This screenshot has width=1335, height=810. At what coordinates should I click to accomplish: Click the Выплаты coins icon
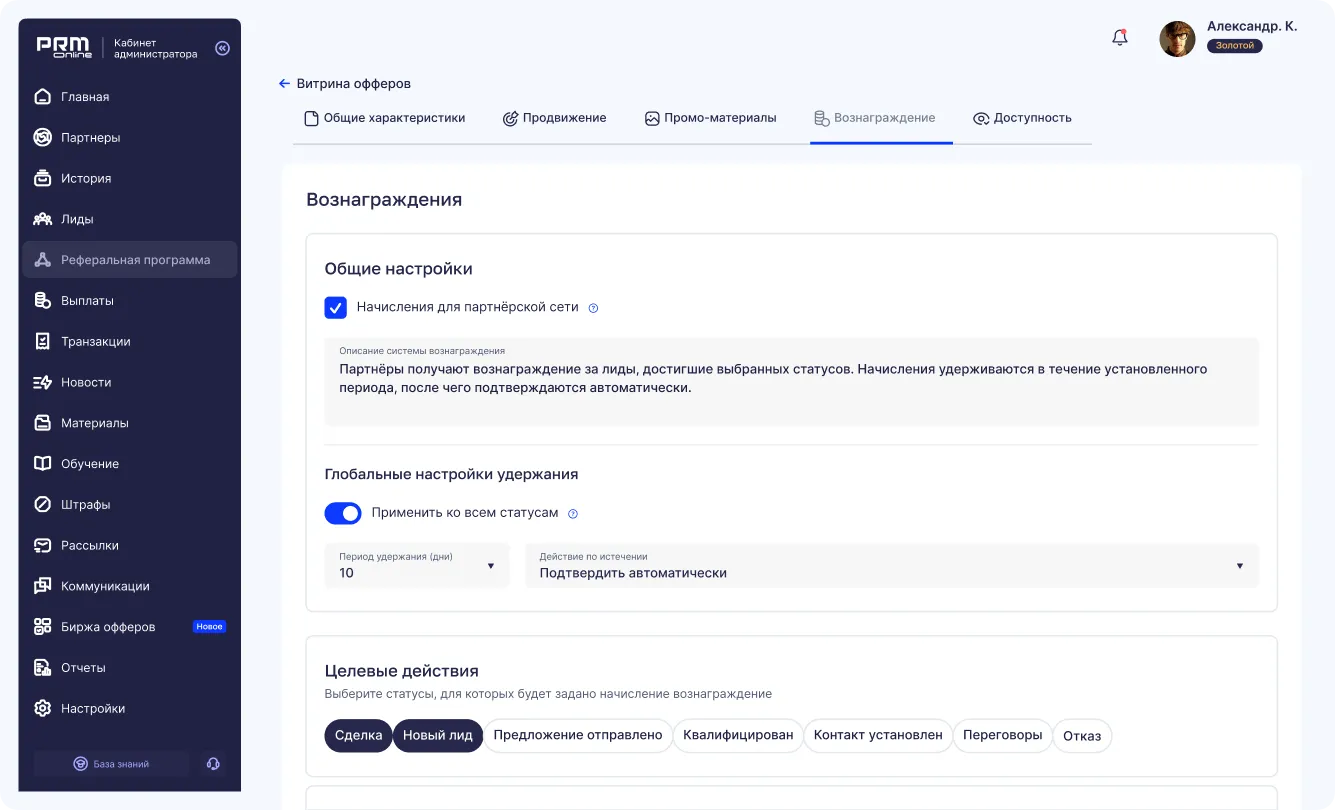42,301
